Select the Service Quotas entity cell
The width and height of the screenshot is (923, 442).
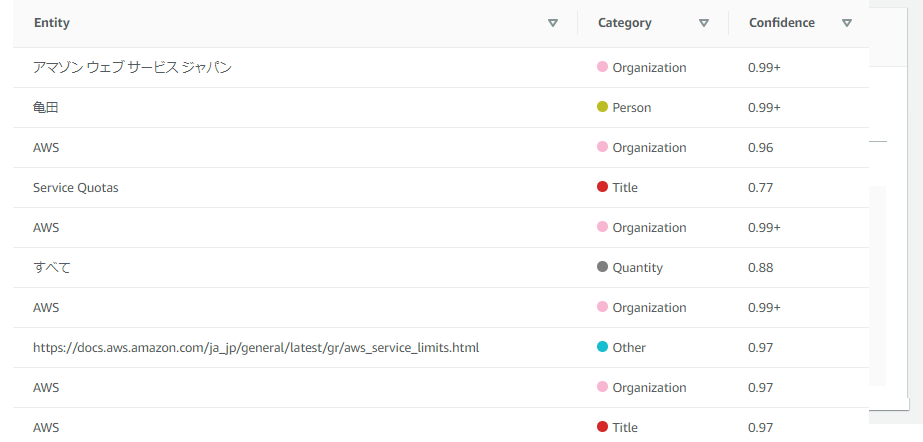tap(76, 188)
